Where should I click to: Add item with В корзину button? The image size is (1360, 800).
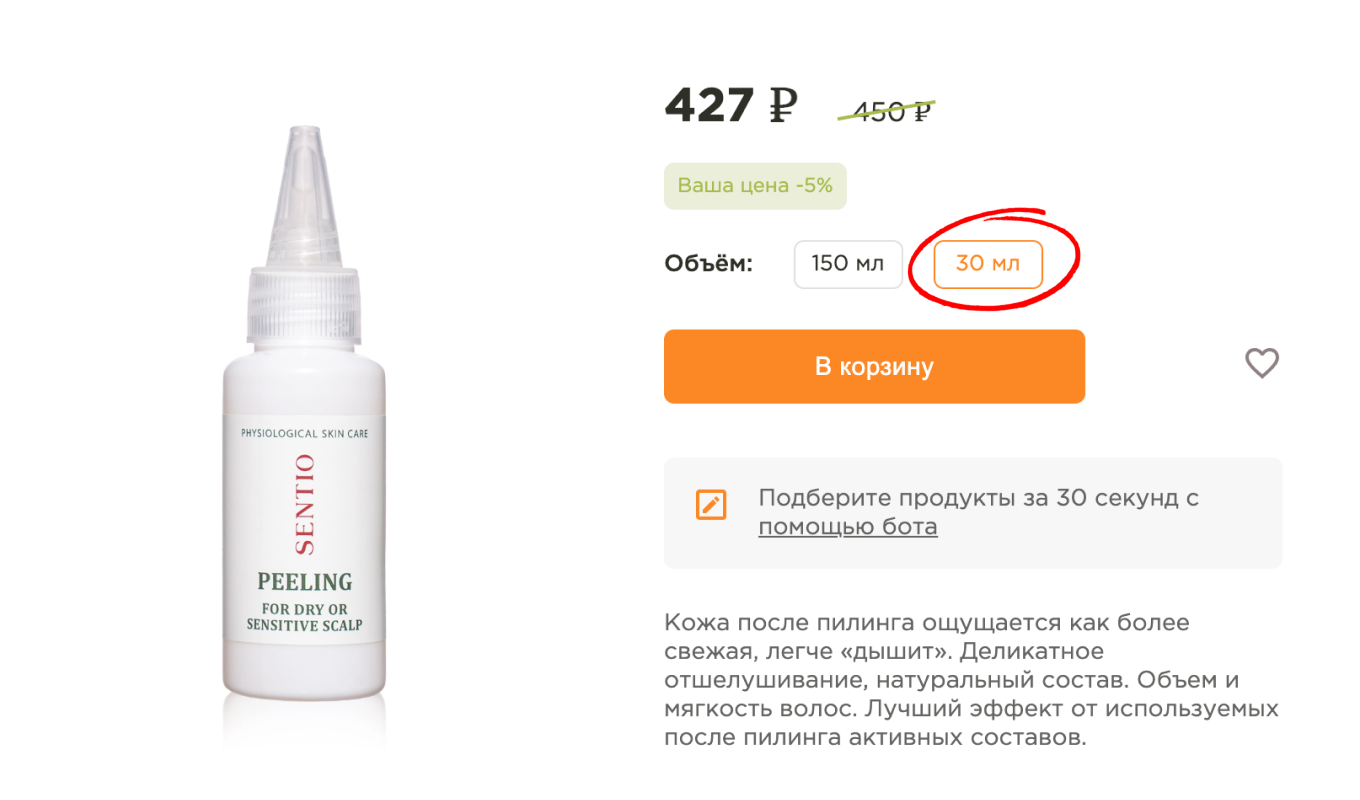[874, 366]
